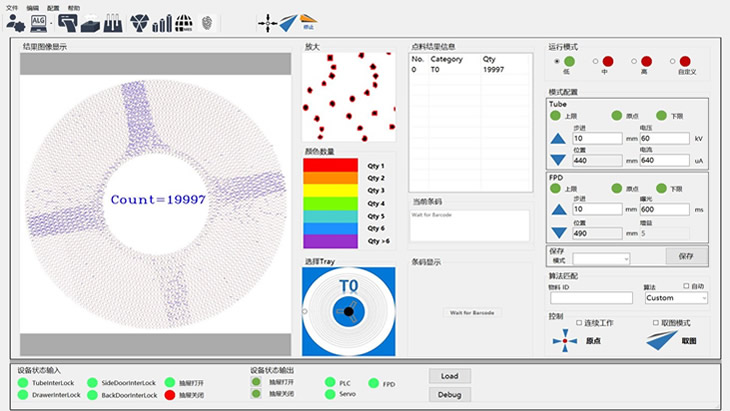Open the ALG laptop algorithm icon
Viewport: 730px width, 411px height.
(x=38, y=23)
